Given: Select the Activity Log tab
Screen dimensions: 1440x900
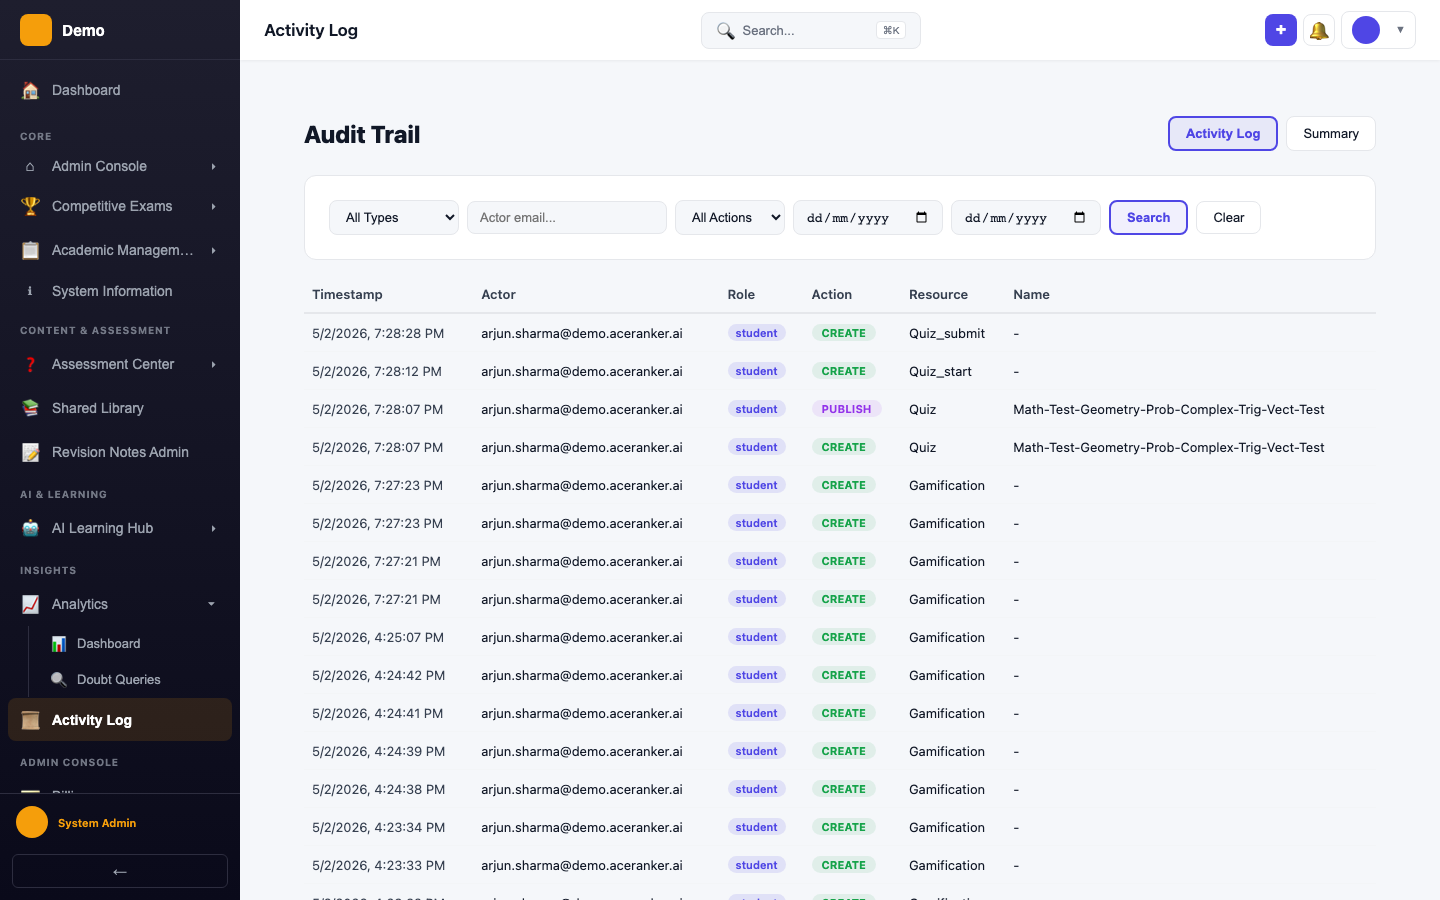Looking at the screenshot, I should click(x=1223, y=134).
